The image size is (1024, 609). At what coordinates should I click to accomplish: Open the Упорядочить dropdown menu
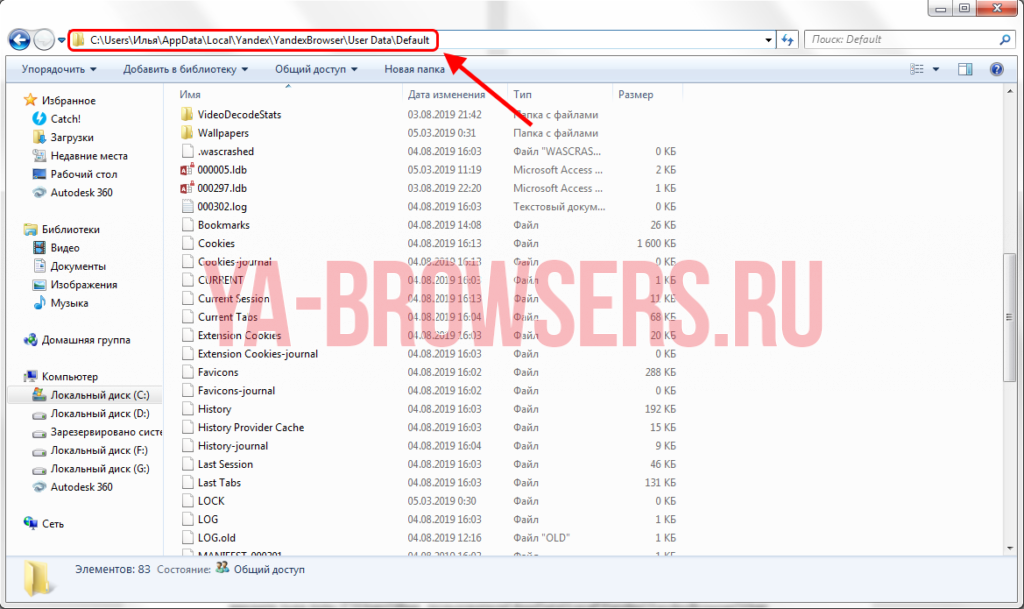click(59, 69)
